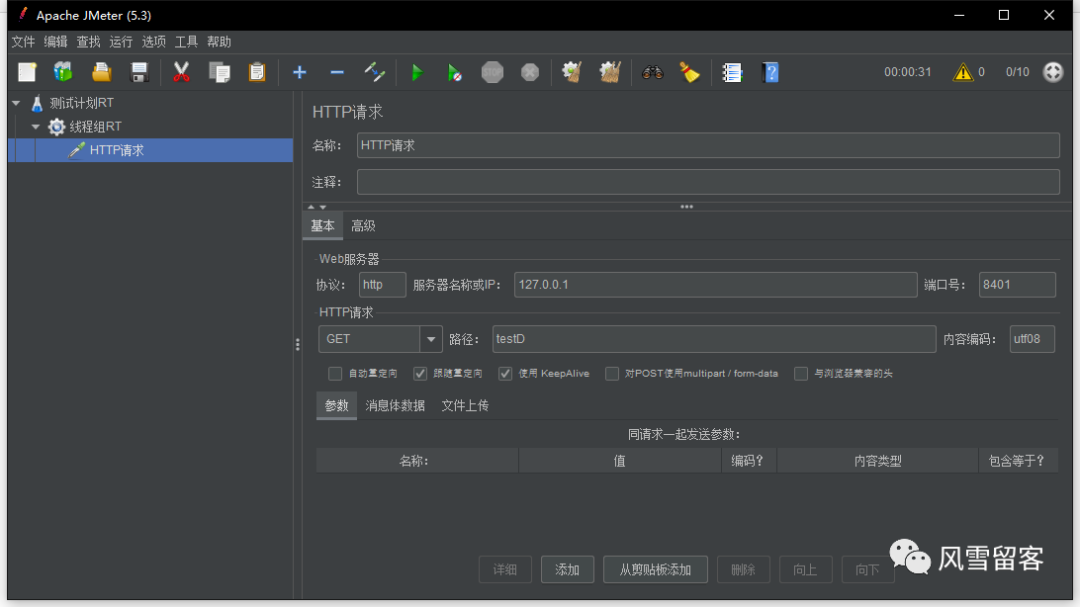Click the Cut scissors icon
1080x607 pixels.
click(181, 72)
